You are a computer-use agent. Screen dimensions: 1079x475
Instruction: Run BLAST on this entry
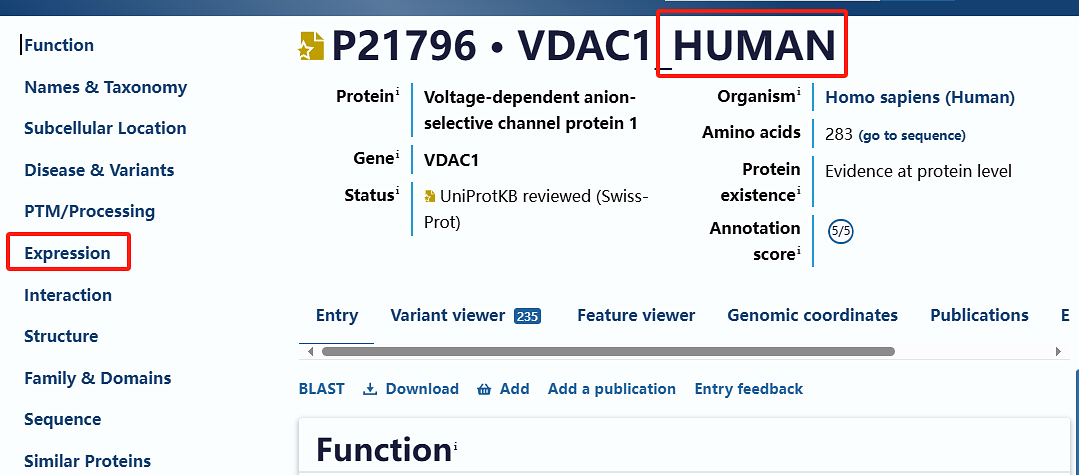tap(321, 389)
